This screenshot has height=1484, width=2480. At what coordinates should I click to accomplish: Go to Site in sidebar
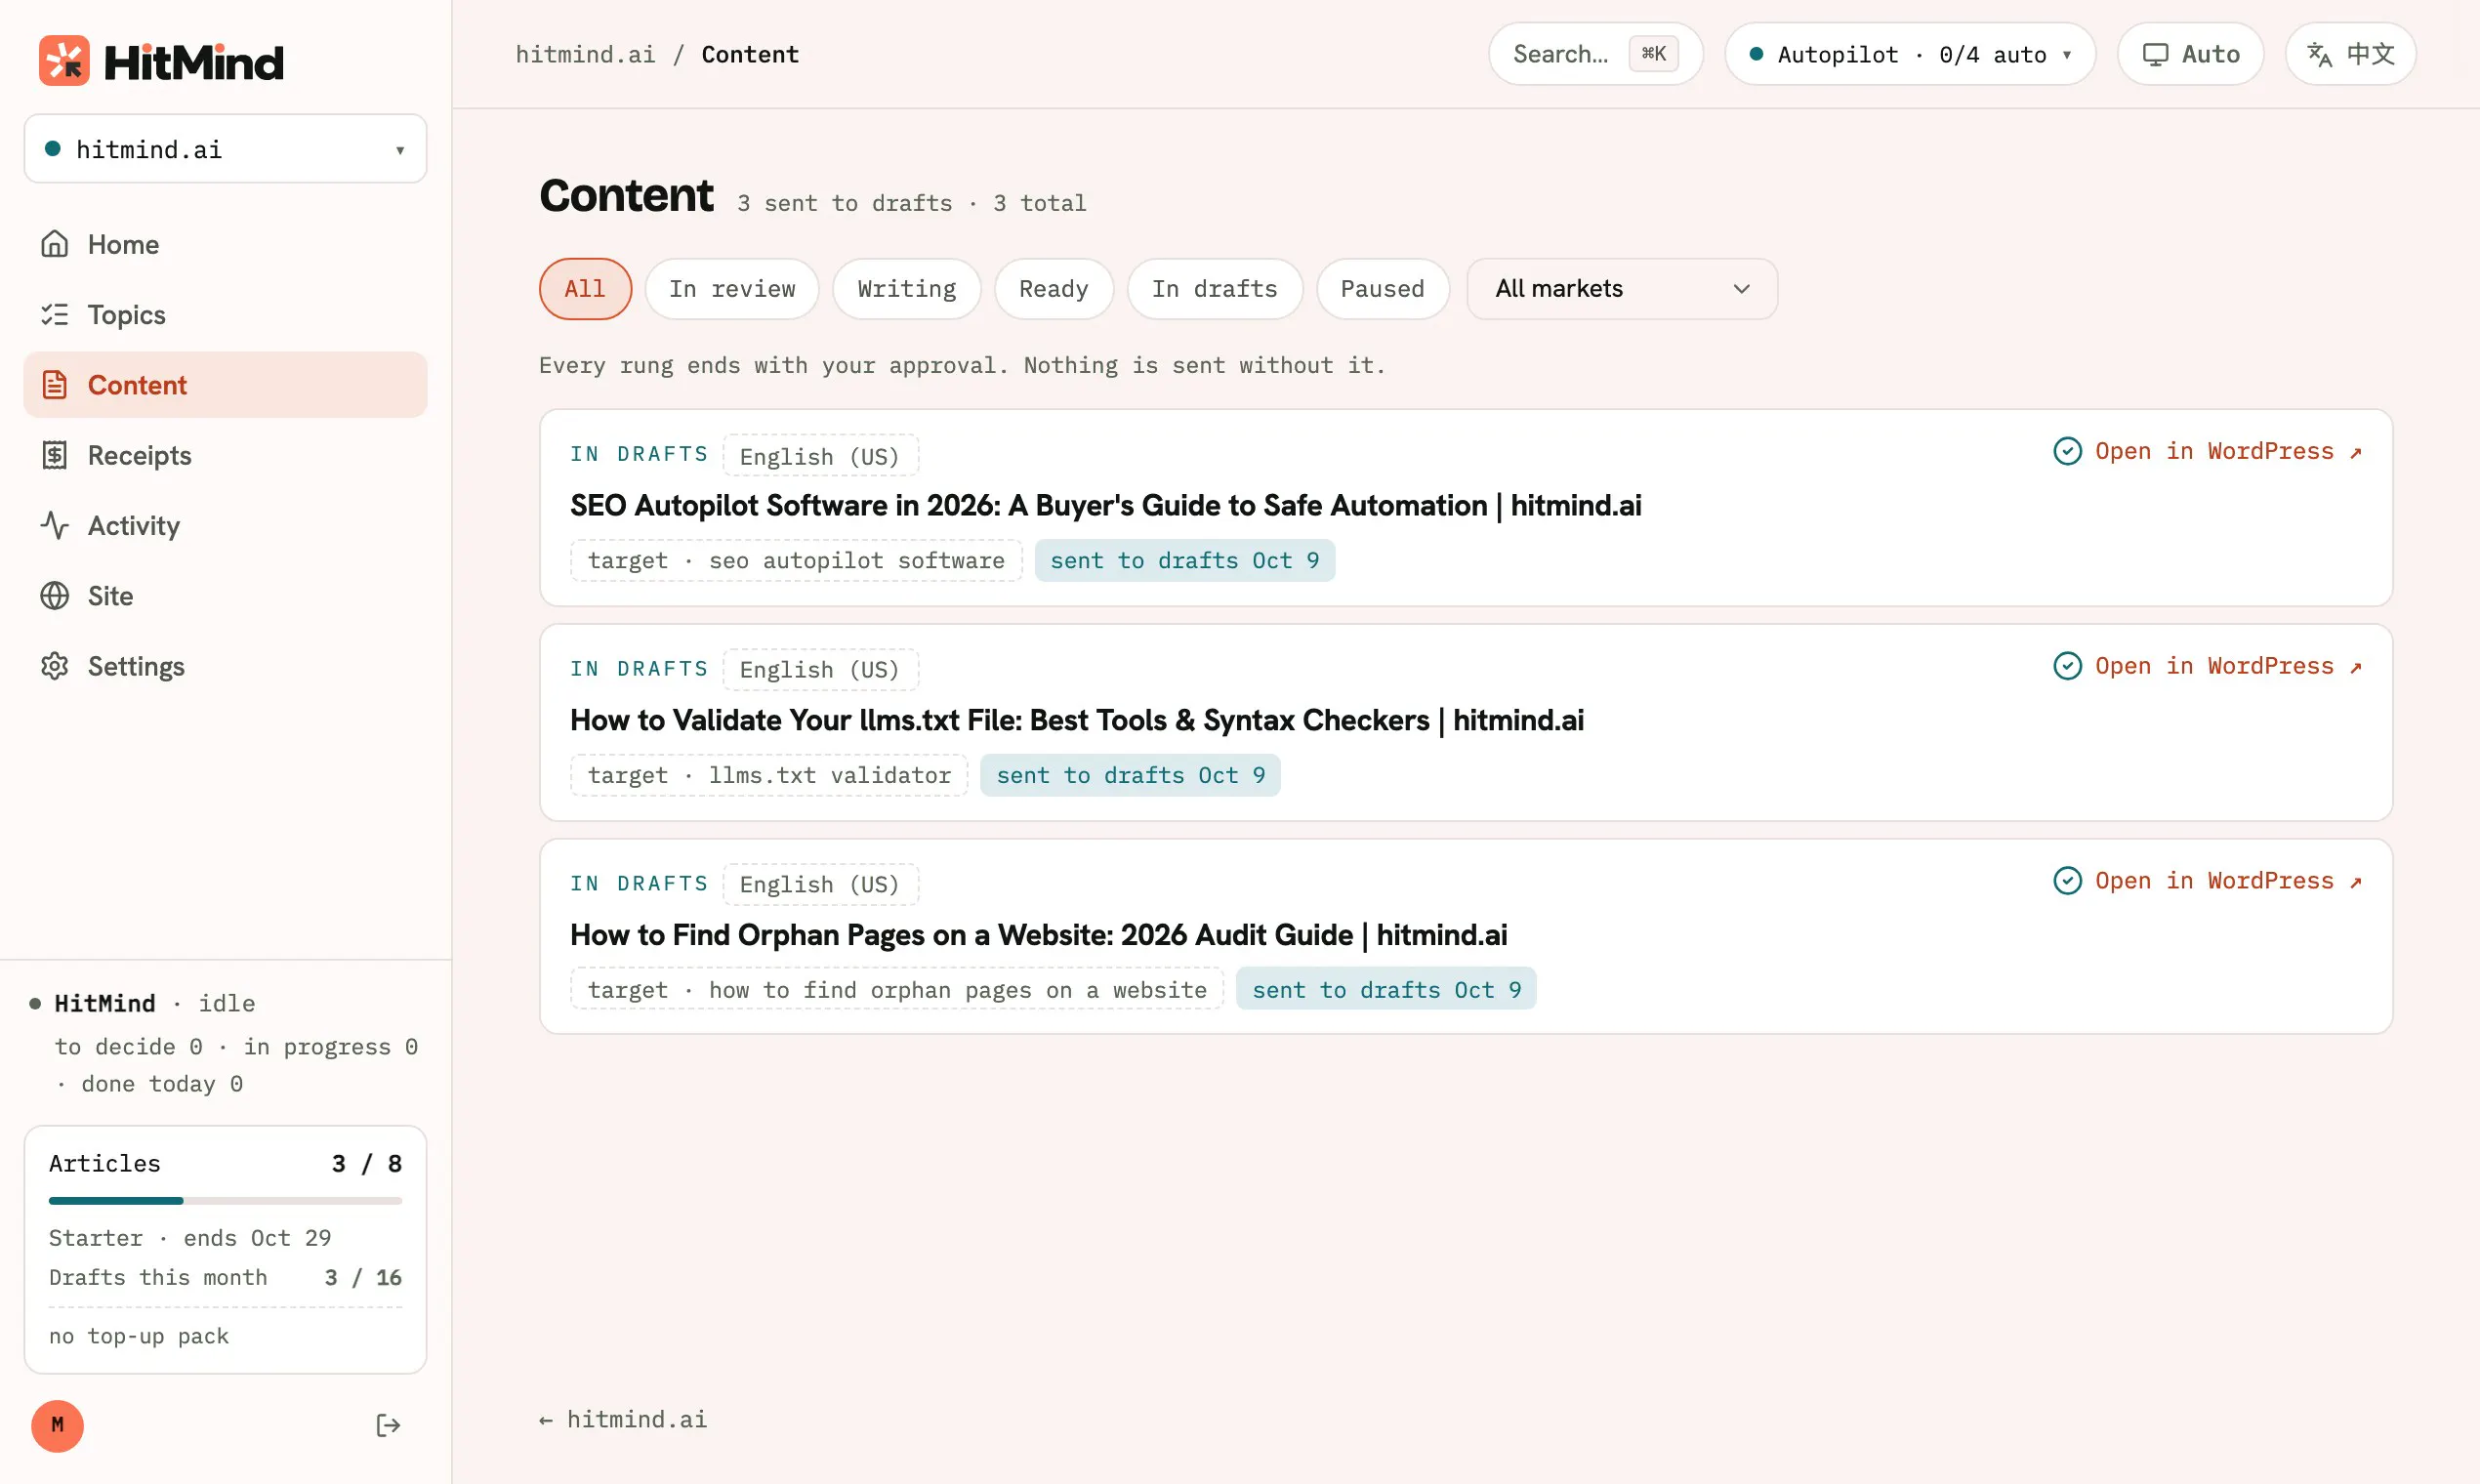tap(225, 596)
